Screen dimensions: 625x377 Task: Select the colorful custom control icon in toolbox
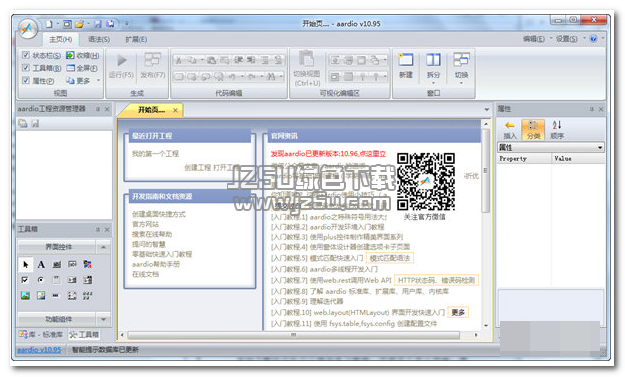[88, 264]
